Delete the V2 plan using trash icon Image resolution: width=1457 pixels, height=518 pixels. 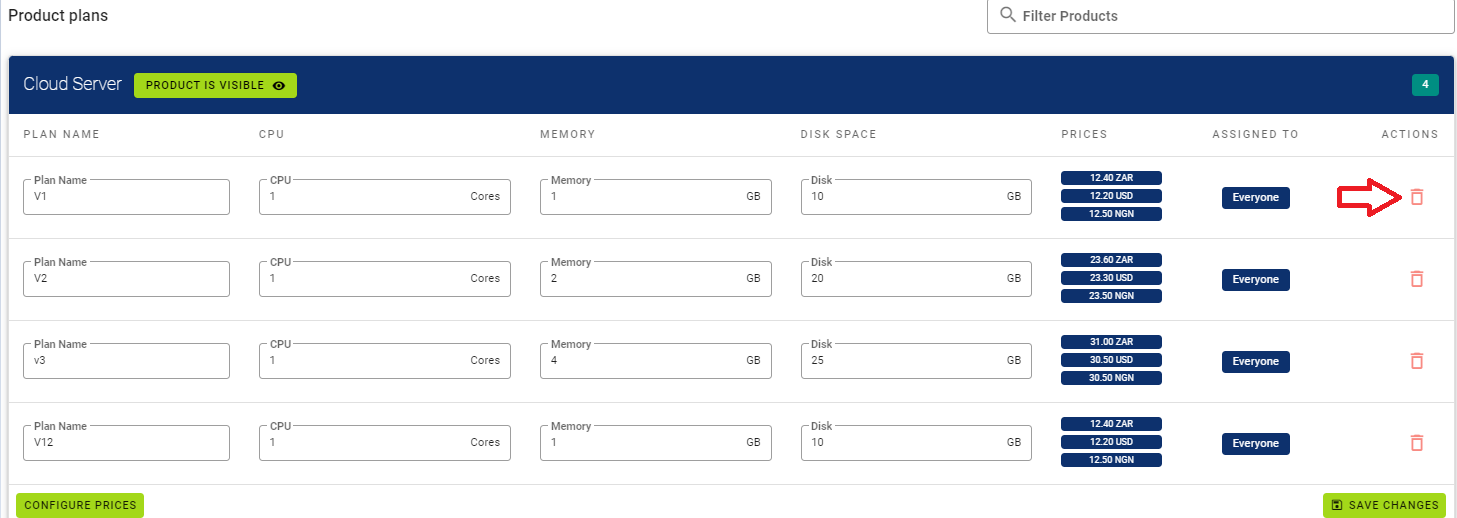pyautogui.click(x=1416, y=279)
